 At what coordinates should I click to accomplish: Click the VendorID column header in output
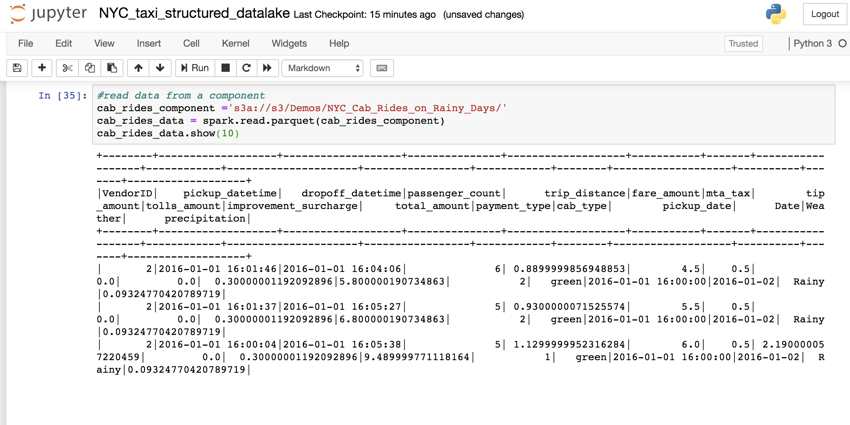[x=127, y=194]
